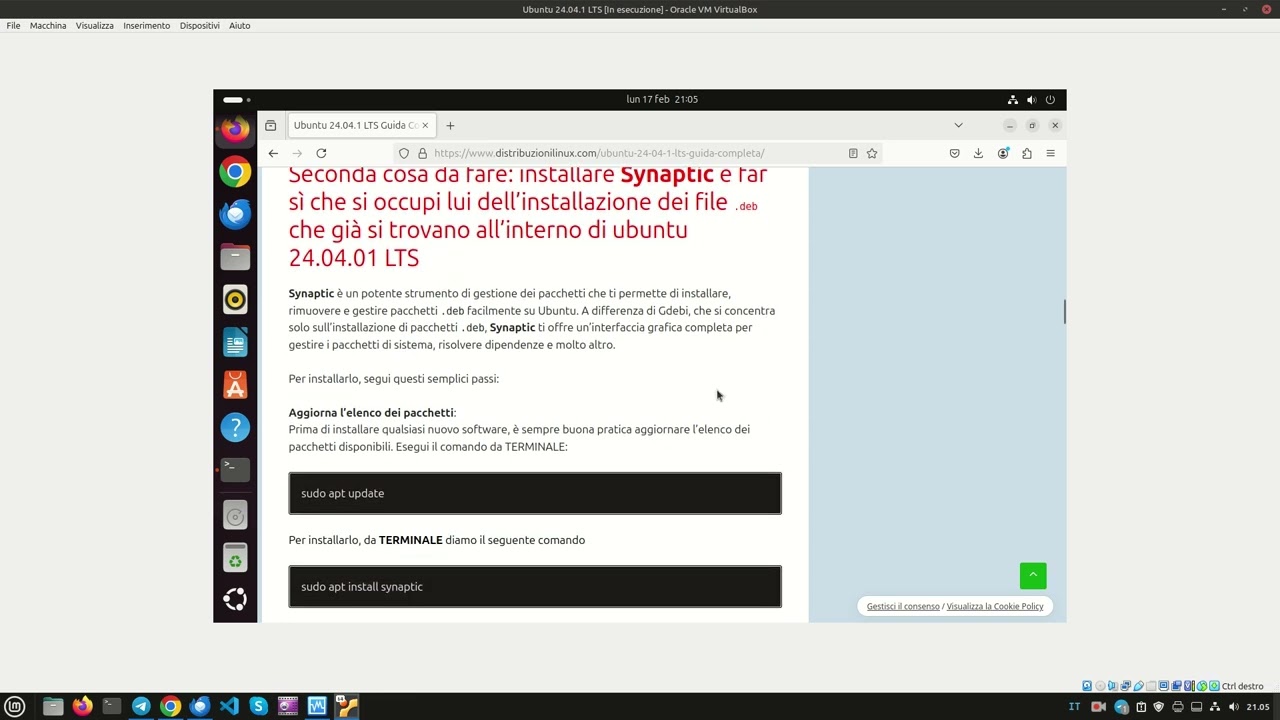This screenshot has width=1280, height=720.
Task: Open the Files manager in the Ubuntu dock
Action: tap(235, 257)
